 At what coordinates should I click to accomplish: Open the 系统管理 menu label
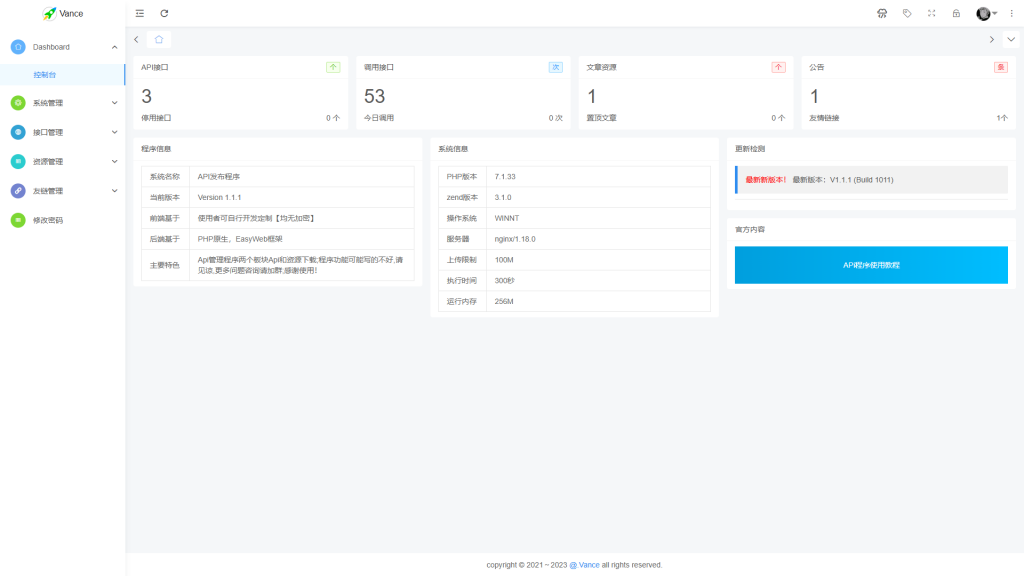[x=48, y=103]
